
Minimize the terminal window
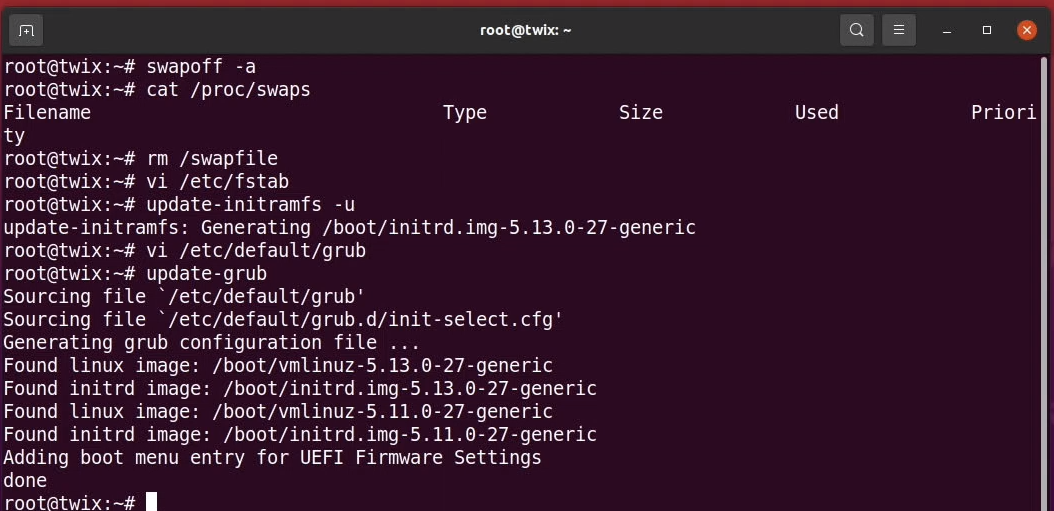click(946, 30)
